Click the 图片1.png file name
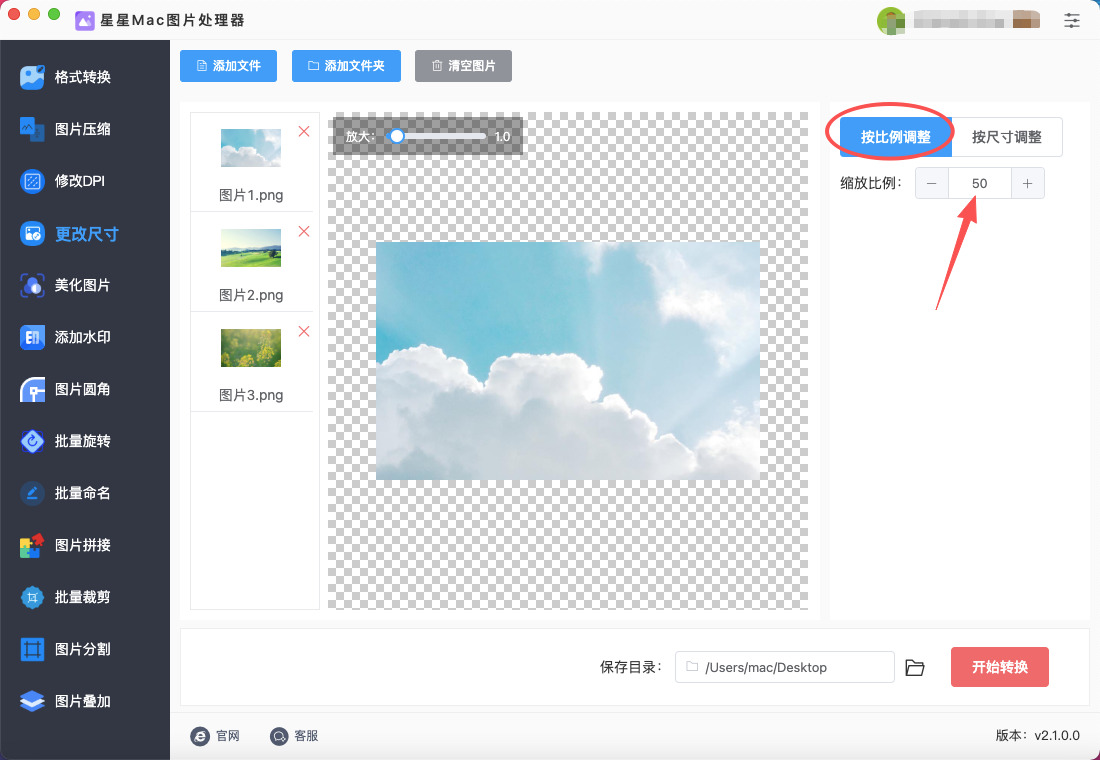1100x760 pixels. click(x=251, y=195)
